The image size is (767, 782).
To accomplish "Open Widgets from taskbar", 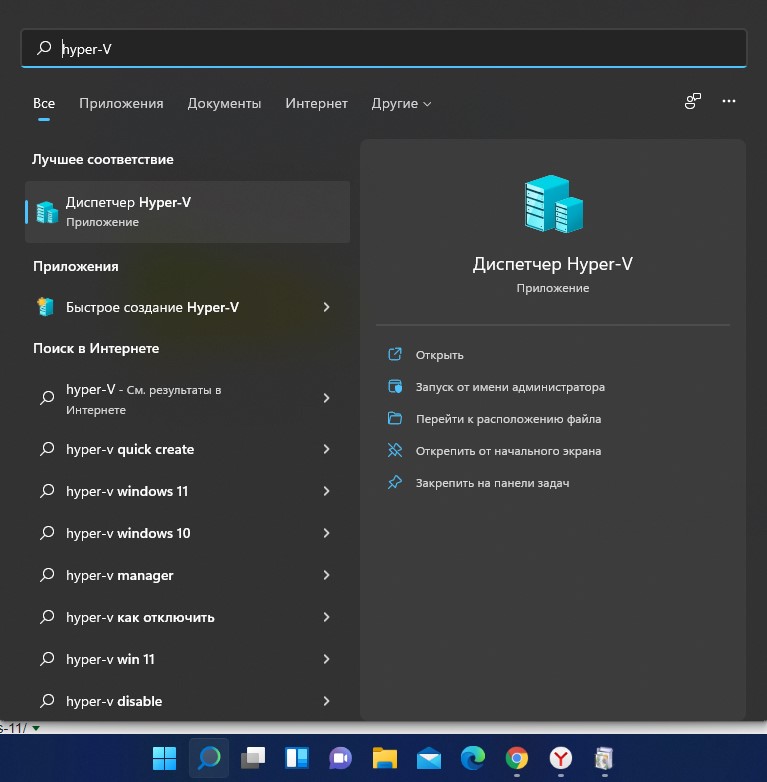I will tap(297, 758).
